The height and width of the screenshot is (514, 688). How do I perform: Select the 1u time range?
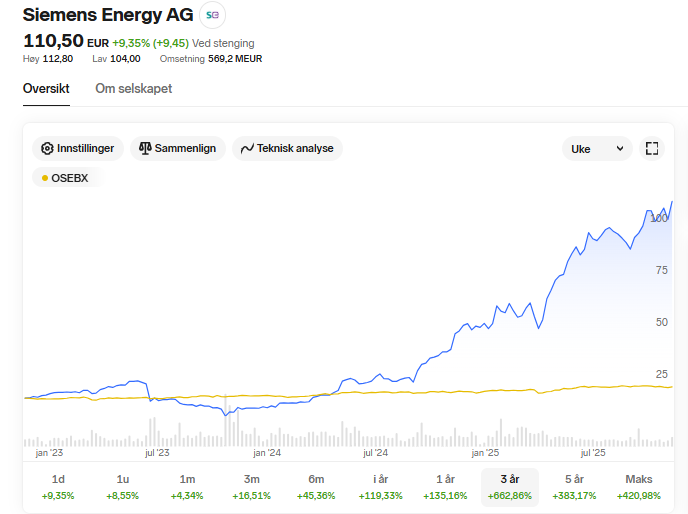pyautogui.click(x=123, y=487)
